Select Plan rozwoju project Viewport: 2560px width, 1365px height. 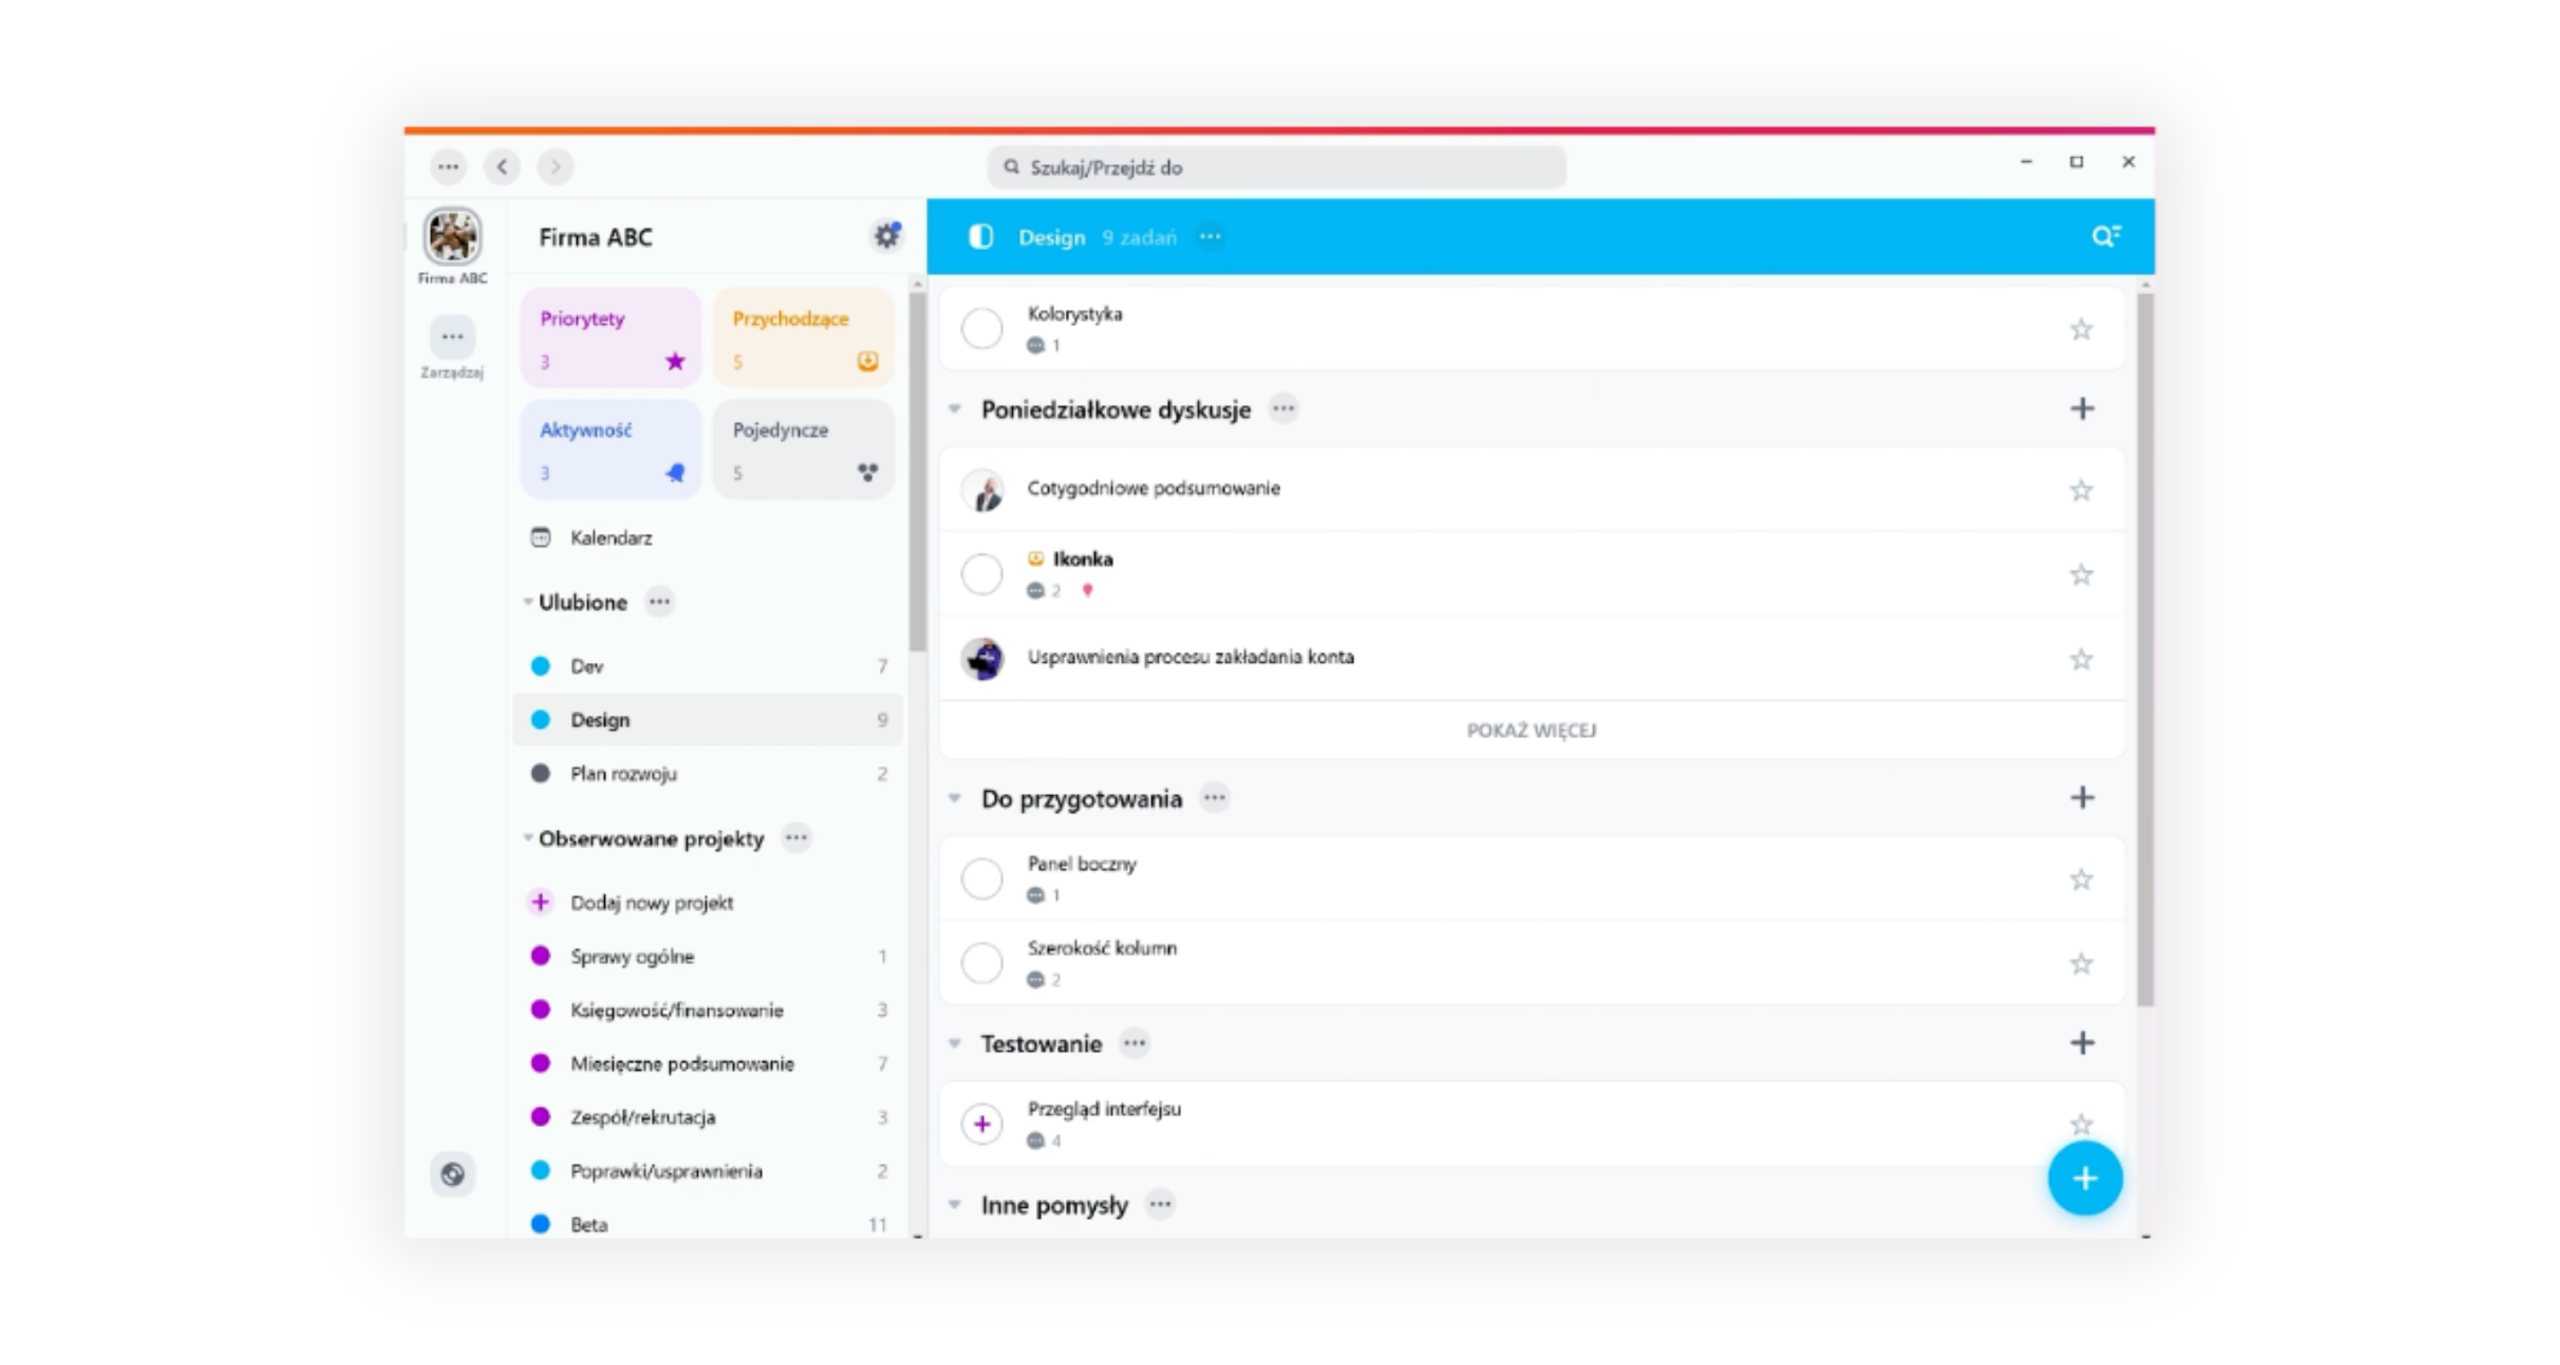707,773
